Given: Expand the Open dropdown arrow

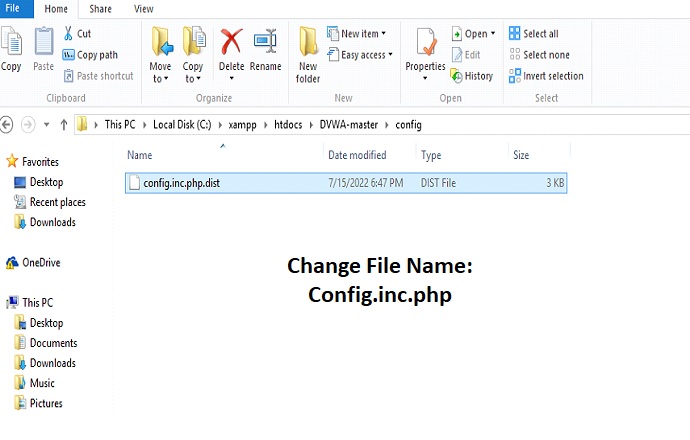Looking at the screenshot, I should click(x=493, y=33).
